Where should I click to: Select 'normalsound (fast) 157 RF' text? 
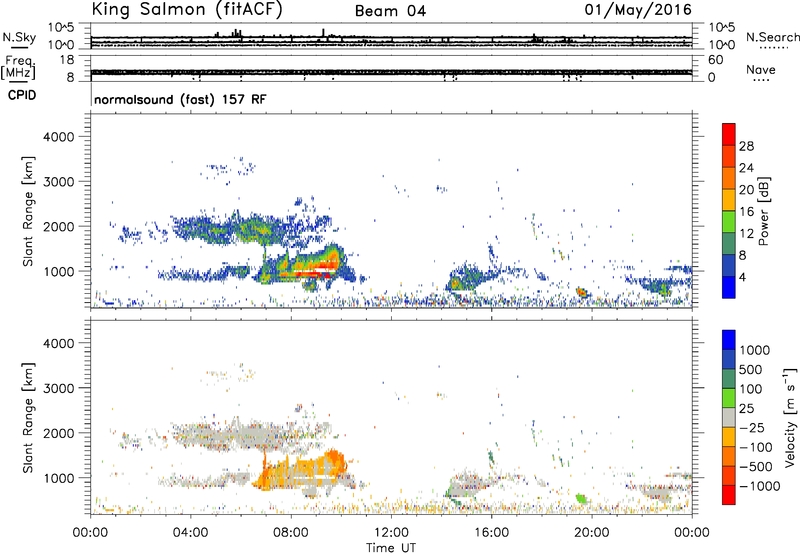(x=180, y=99)
